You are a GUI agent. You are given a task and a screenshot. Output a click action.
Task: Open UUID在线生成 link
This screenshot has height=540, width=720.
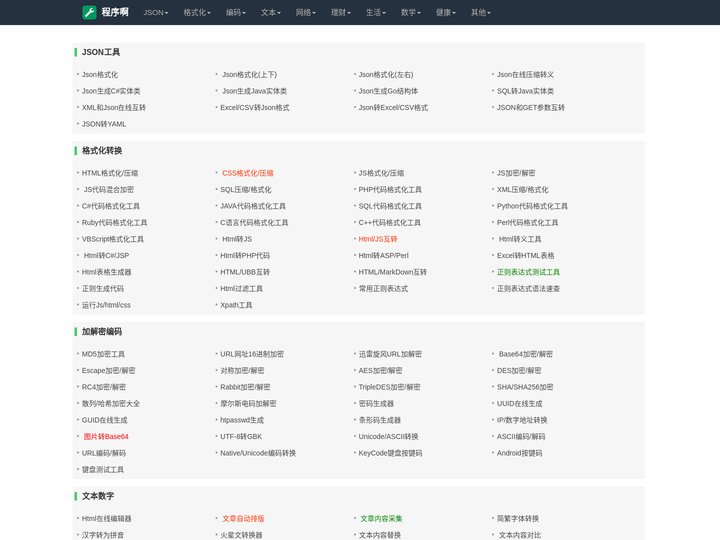(x=519, y=404)
